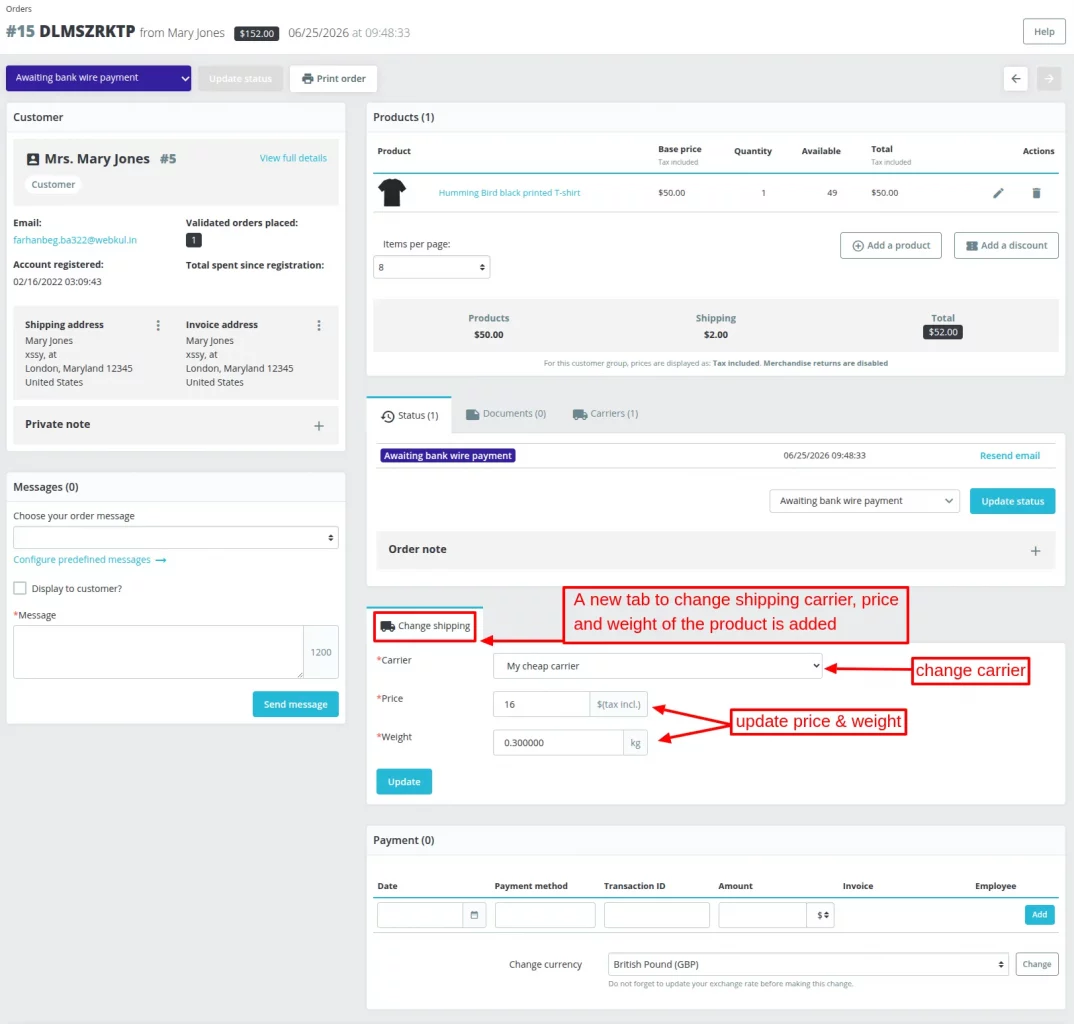Image resolution: width=1074 pixels, height=1024 pixels.
Task: Open Invoice address three-dot menu
Action: [319, 325]
